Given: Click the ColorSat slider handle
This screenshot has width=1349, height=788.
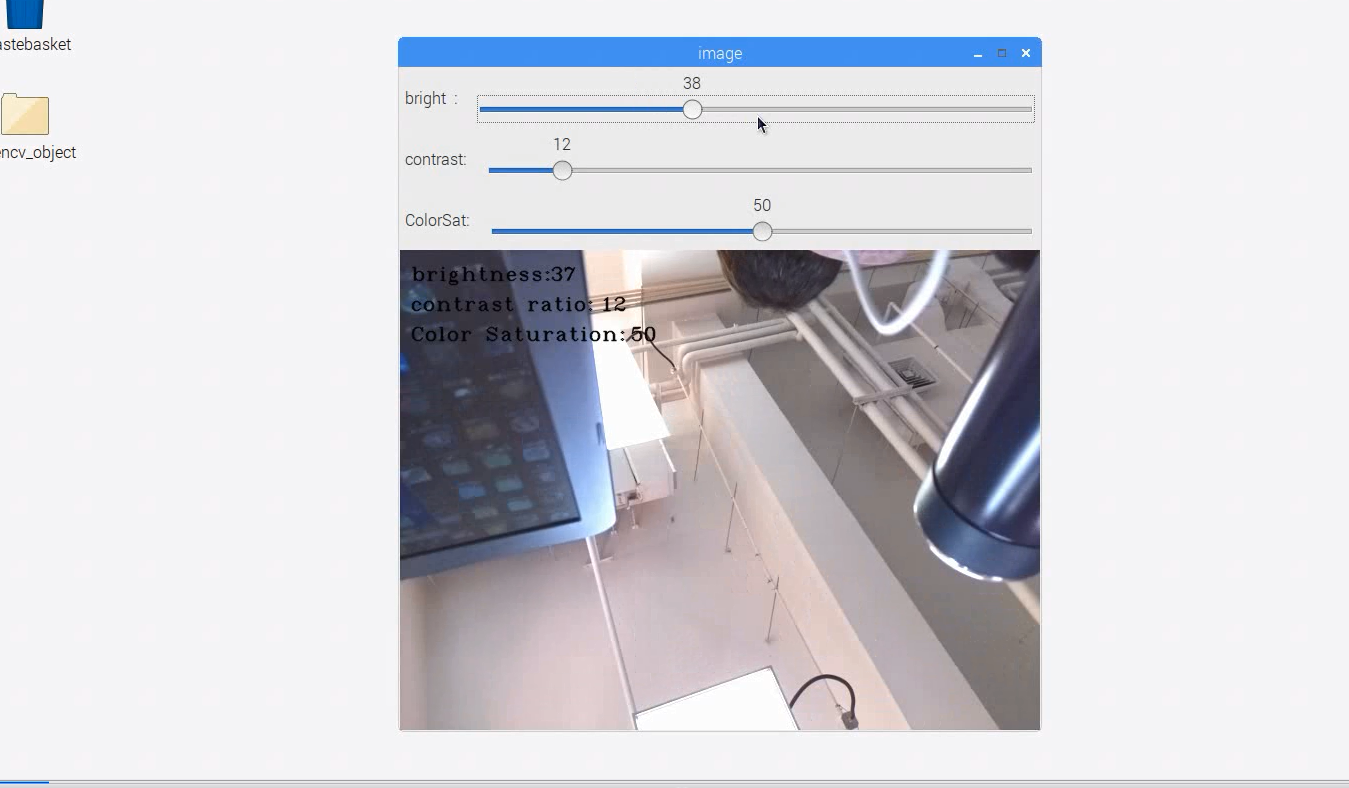Looking at the screenshot, I should [x=762, y=232].
